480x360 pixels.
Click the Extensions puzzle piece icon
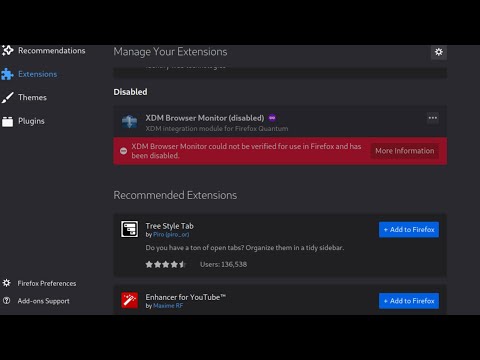[x=7, y=74]
